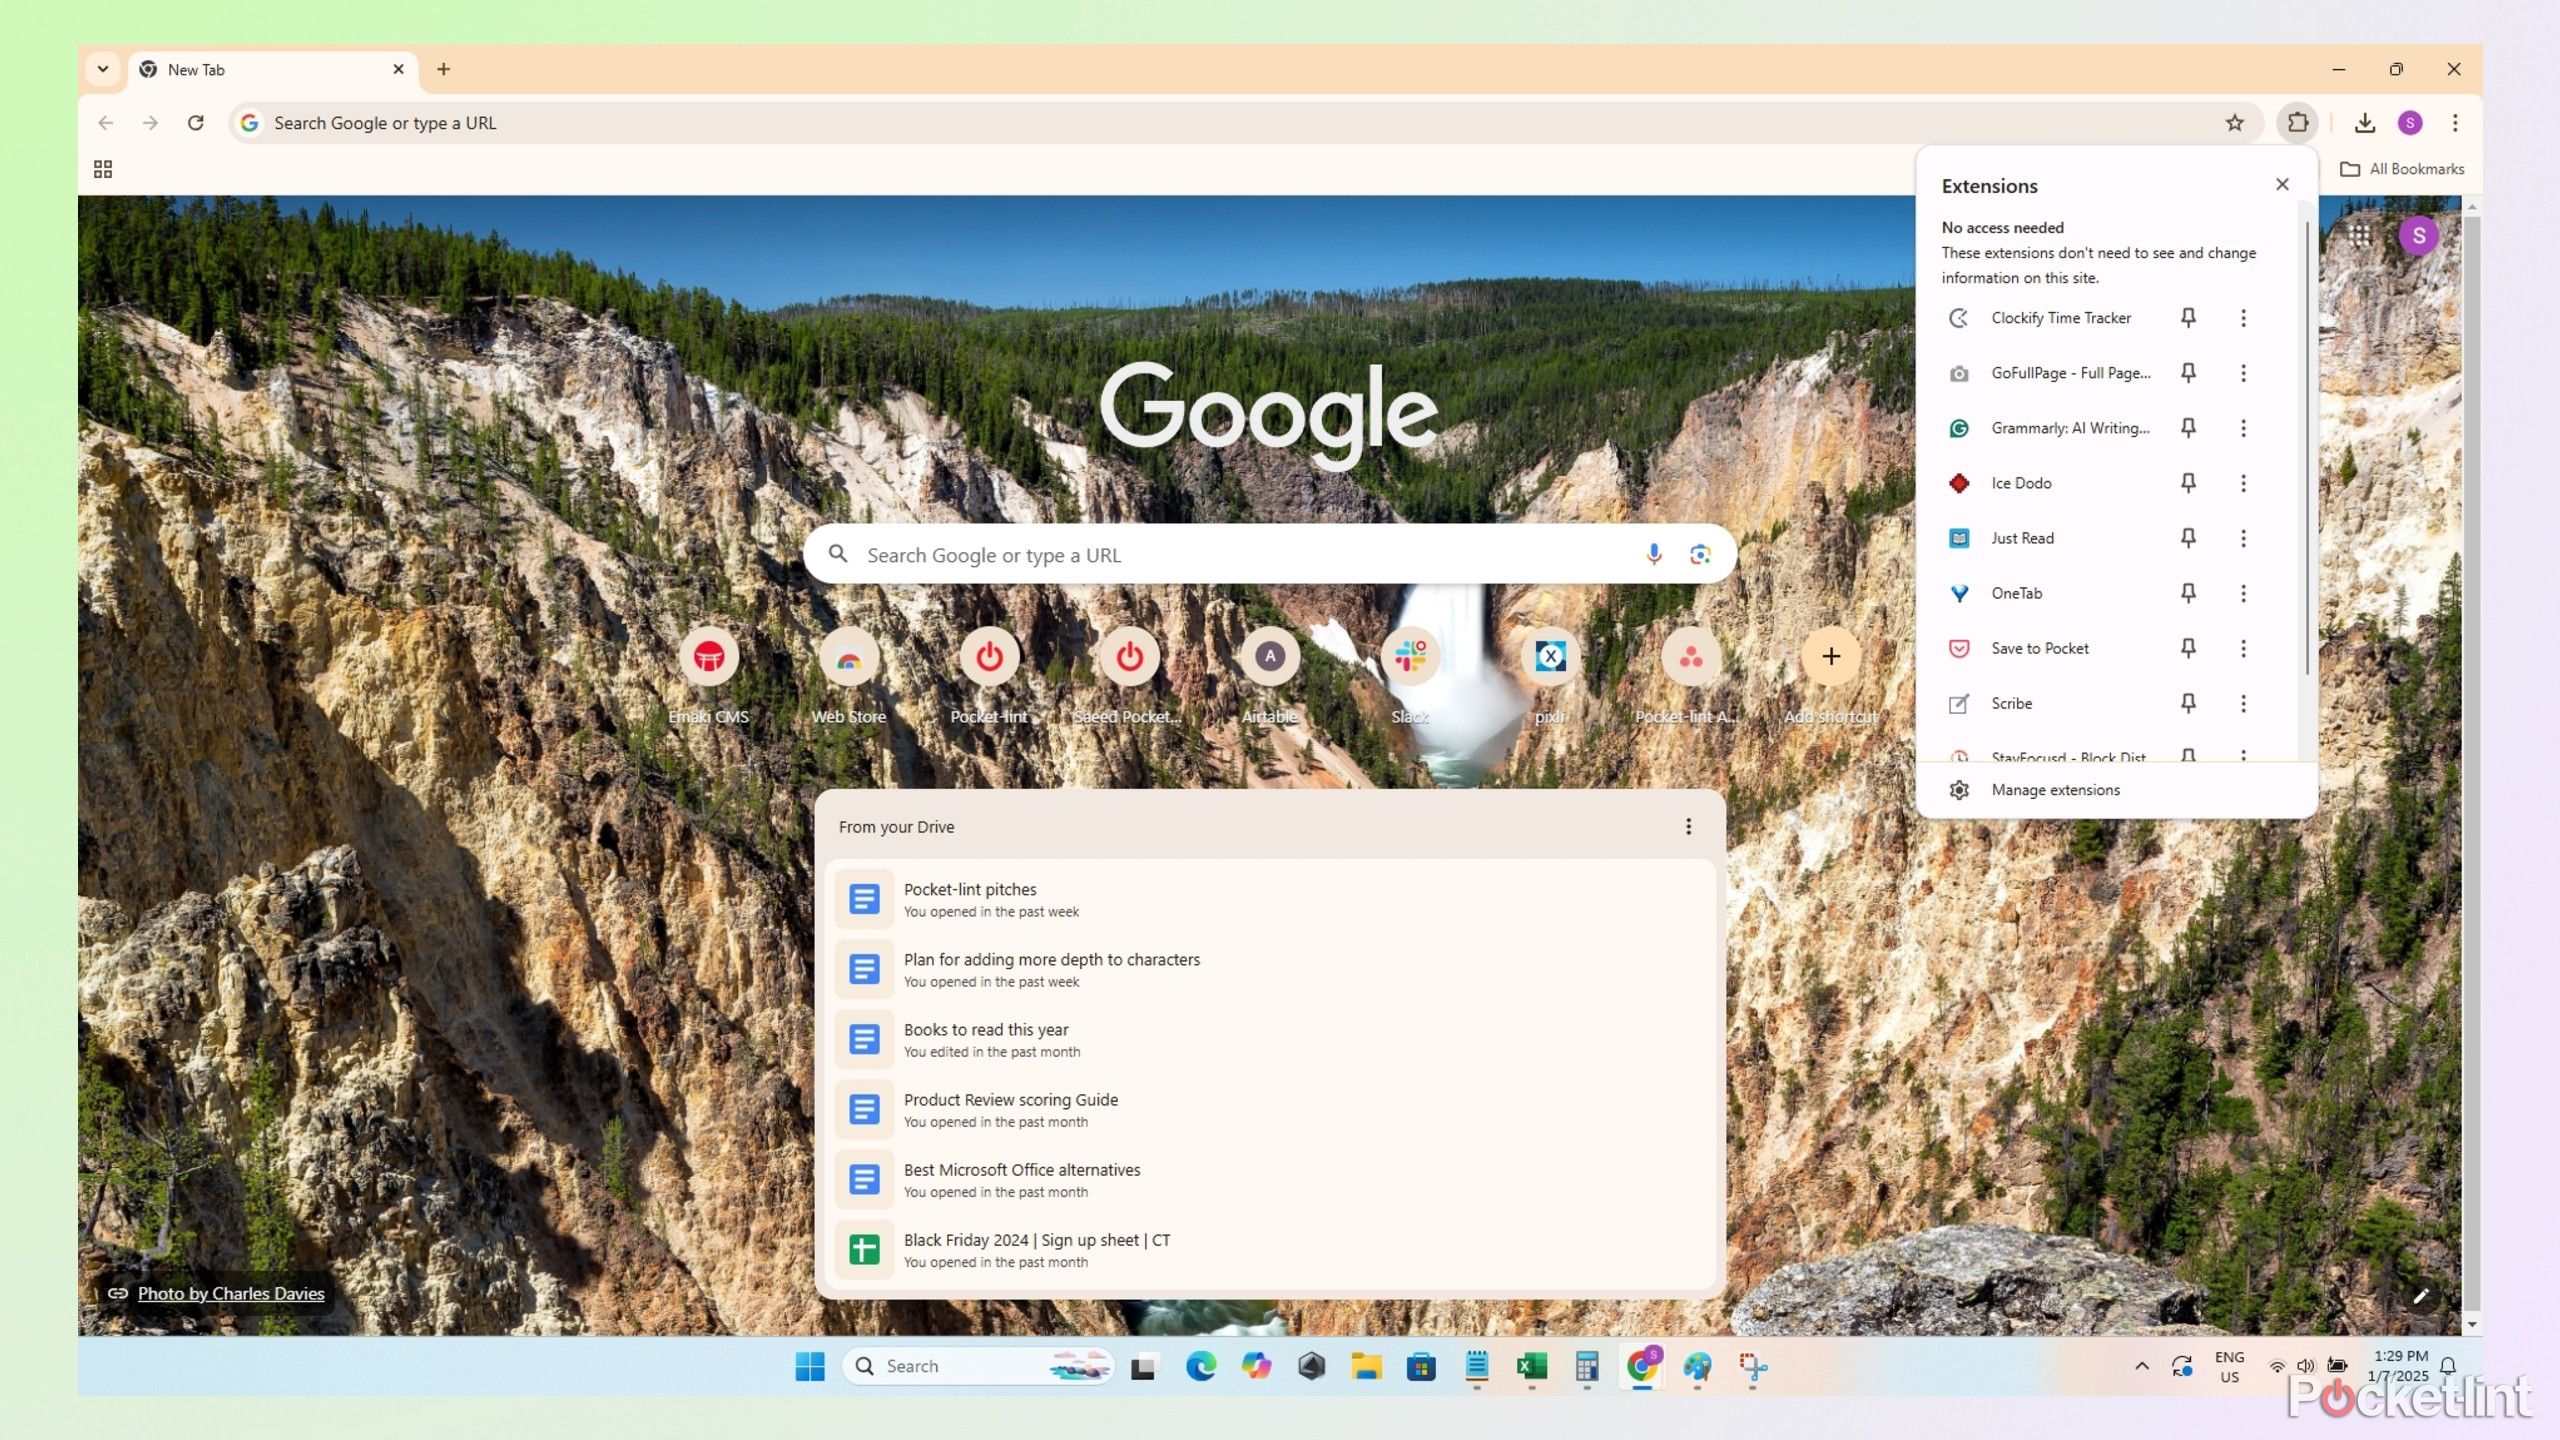Open more options for OneTab extension
The height and width of the screenshot is (1440, 2560).
(2244, 593)
